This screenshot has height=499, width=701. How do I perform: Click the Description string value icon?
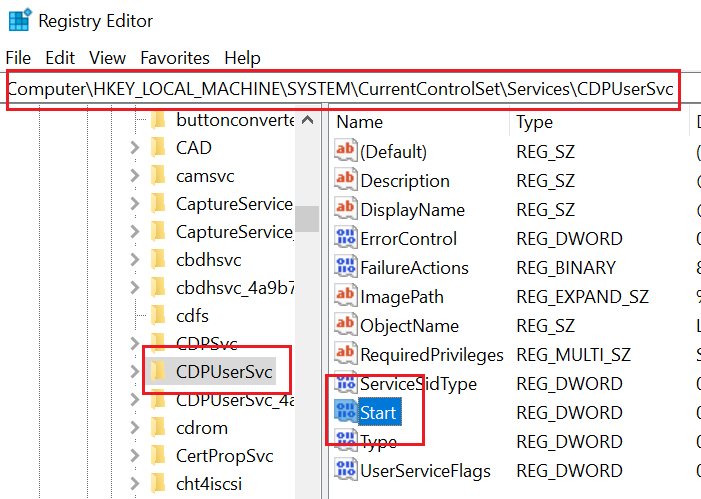click(346, 179)
